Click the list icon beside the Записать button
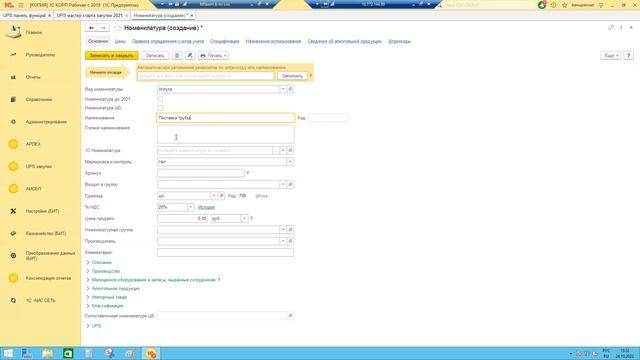The height and width of the screenshot is (360, 640). point(177,56)
